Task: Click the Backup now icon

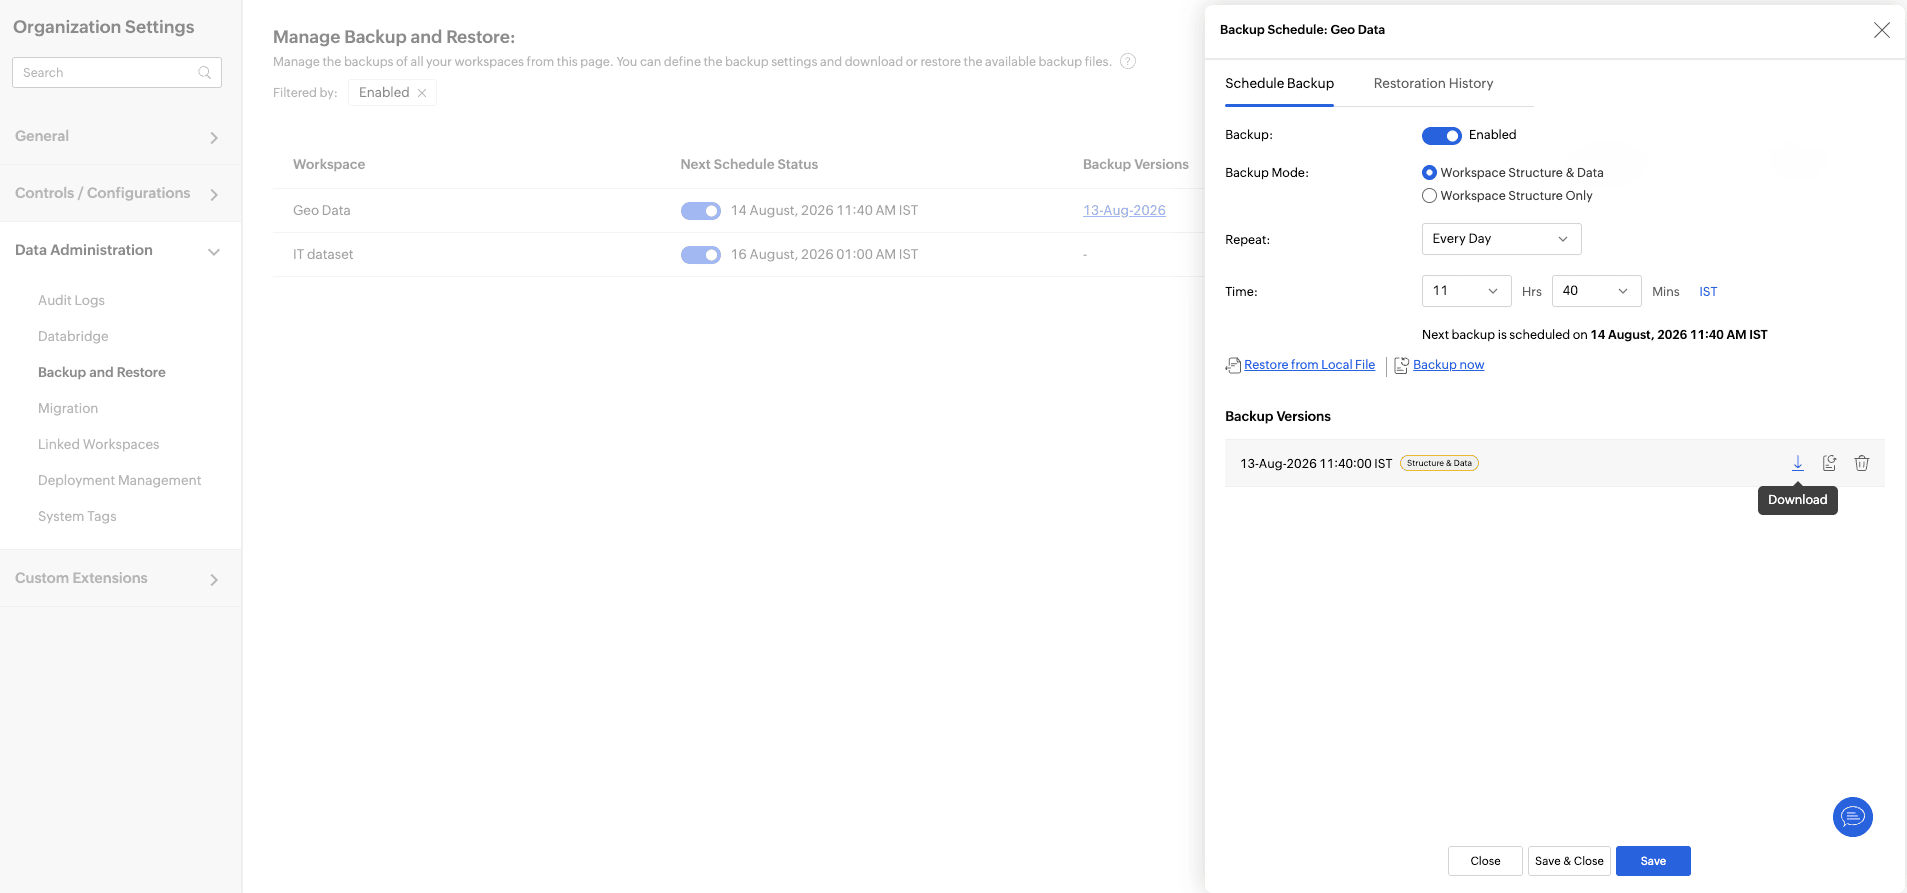Action: [x=1402, y=365]
